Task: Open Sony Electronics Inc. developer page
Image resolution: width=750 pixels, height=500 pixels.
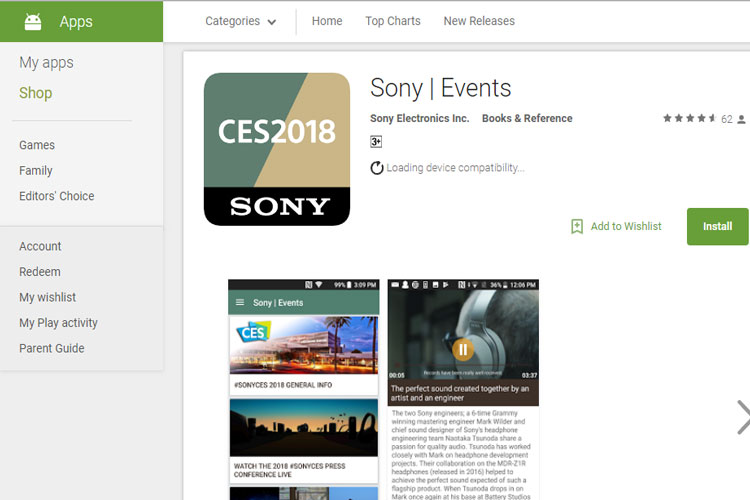Action: coord(419,118)
